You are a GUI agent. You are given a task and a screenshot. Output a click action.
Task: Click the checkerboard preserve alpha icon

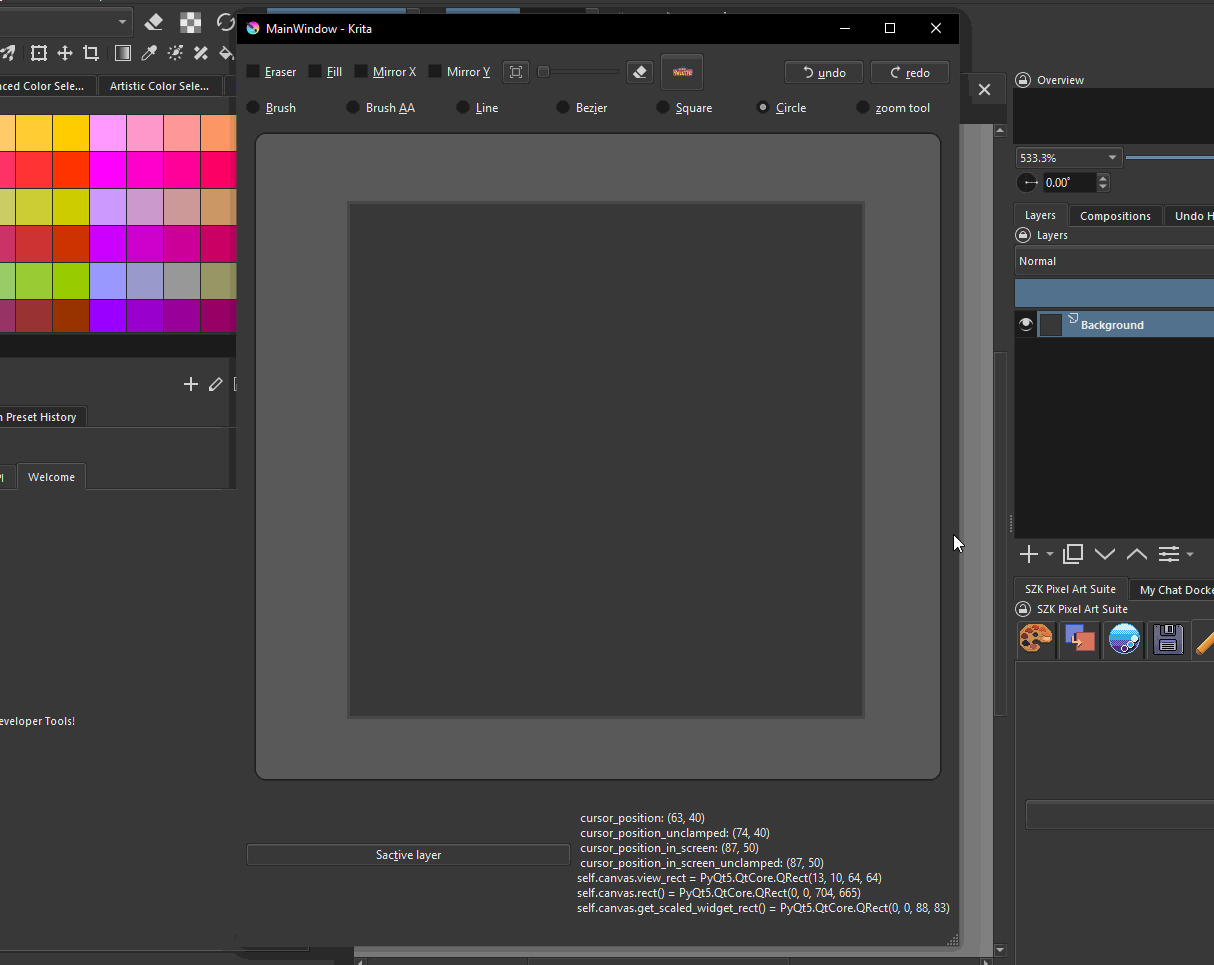(x=190, y=22)
